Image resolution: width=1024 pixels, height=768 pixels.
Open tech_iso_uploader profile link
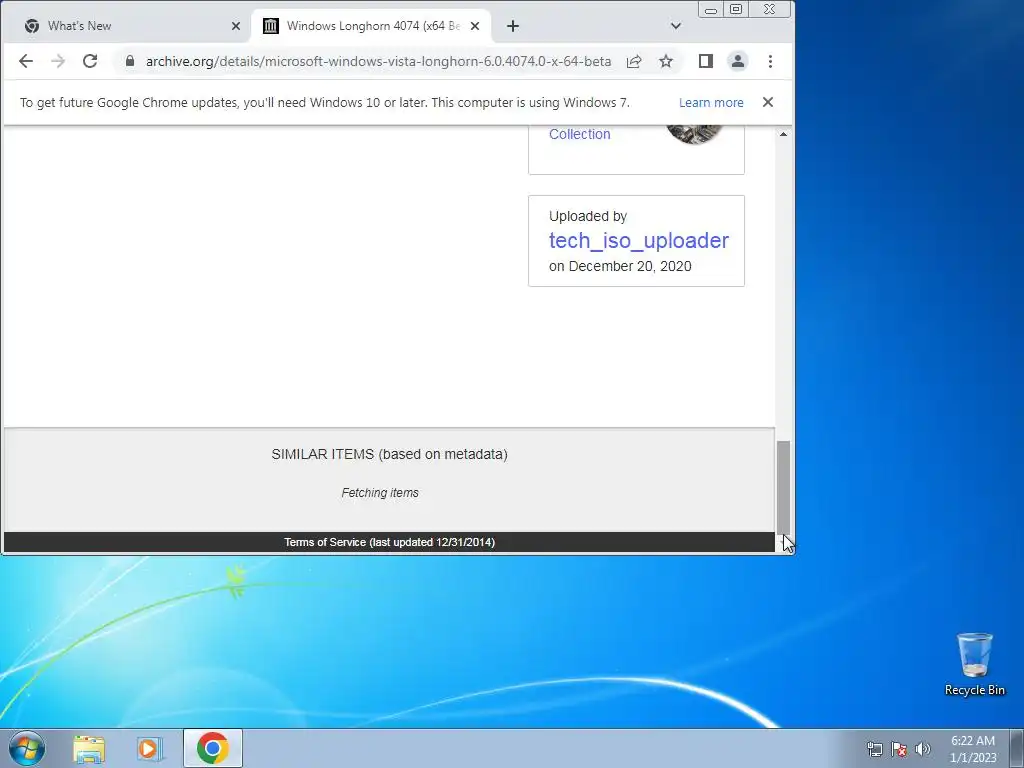pos(639,240)
